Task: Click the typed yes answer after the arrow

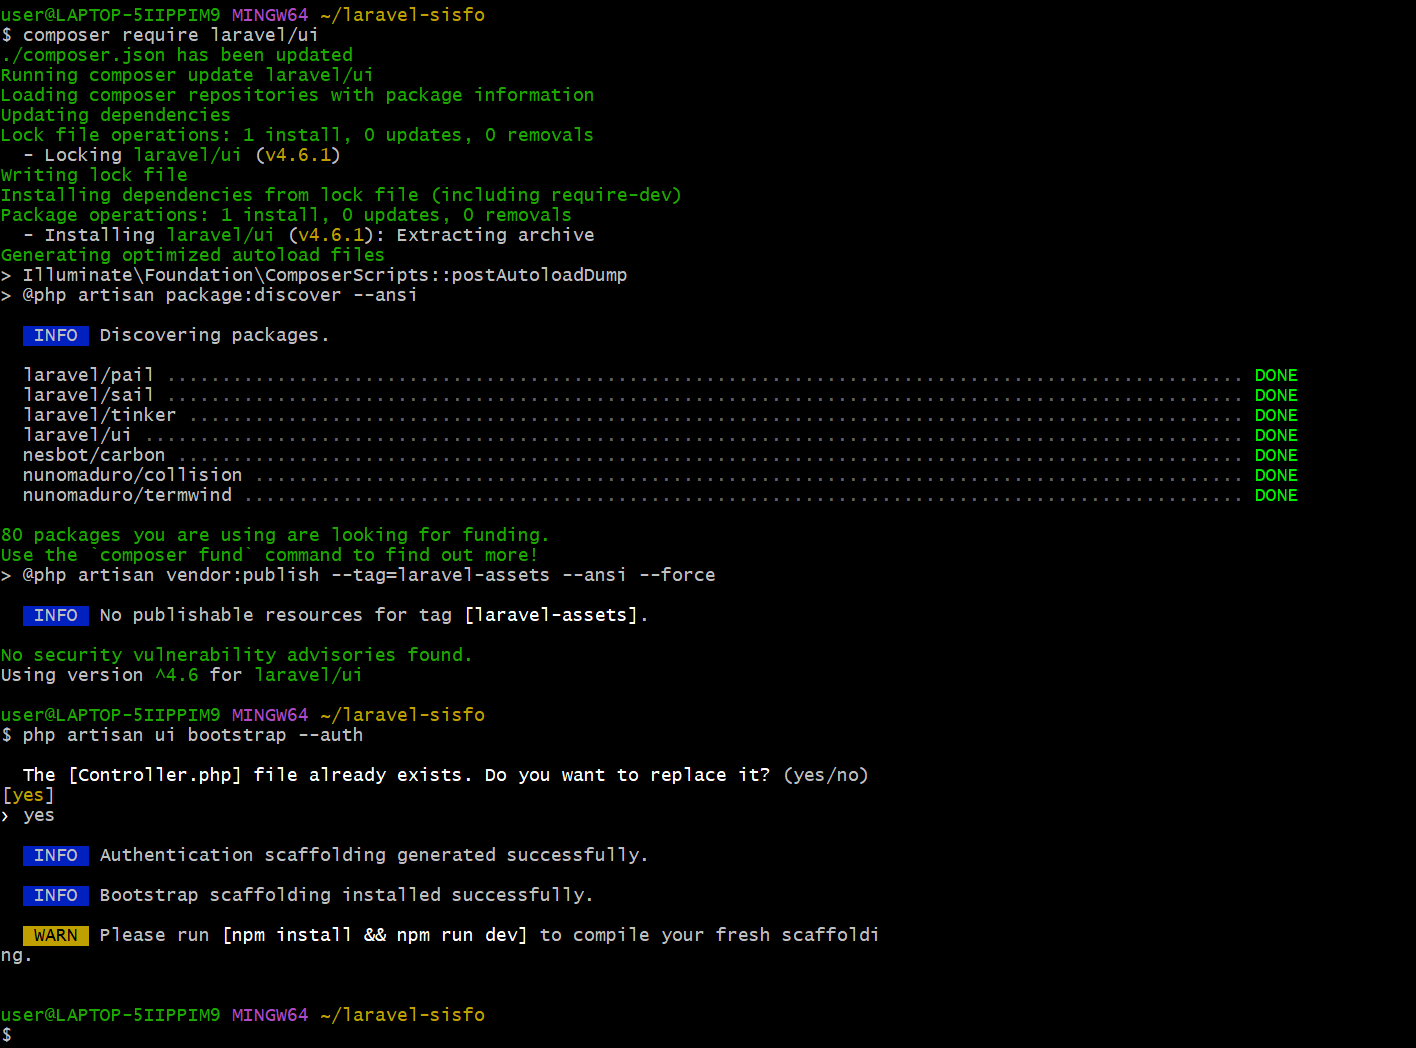Action: coord(38,815)
